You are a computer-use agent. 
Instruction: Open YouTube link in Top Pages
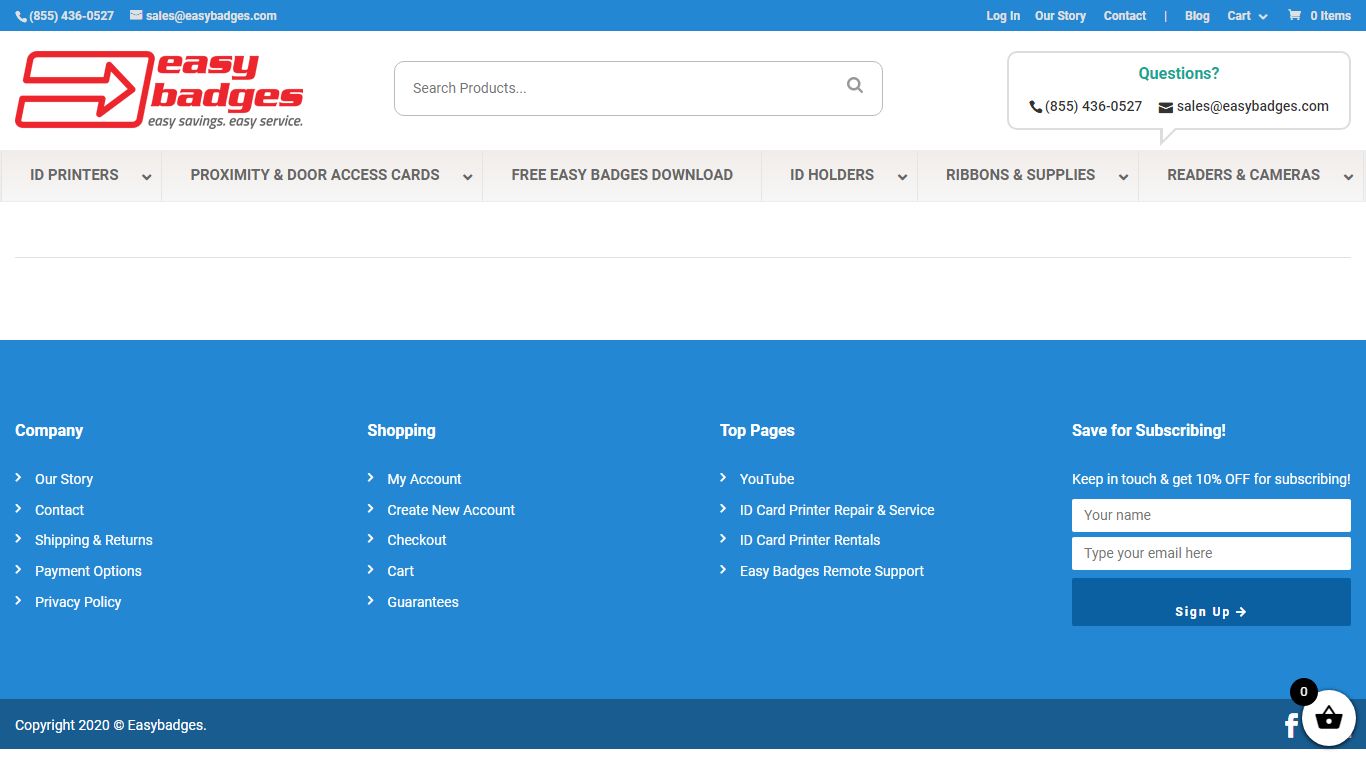(x=767, y=479)
